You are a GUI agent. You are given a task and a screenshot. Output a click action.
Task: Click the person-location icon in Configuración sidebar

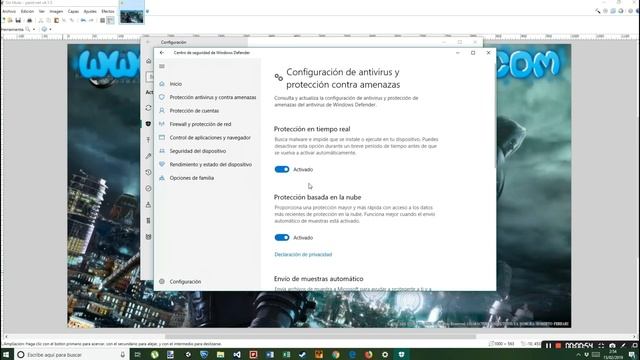point(149,204)
